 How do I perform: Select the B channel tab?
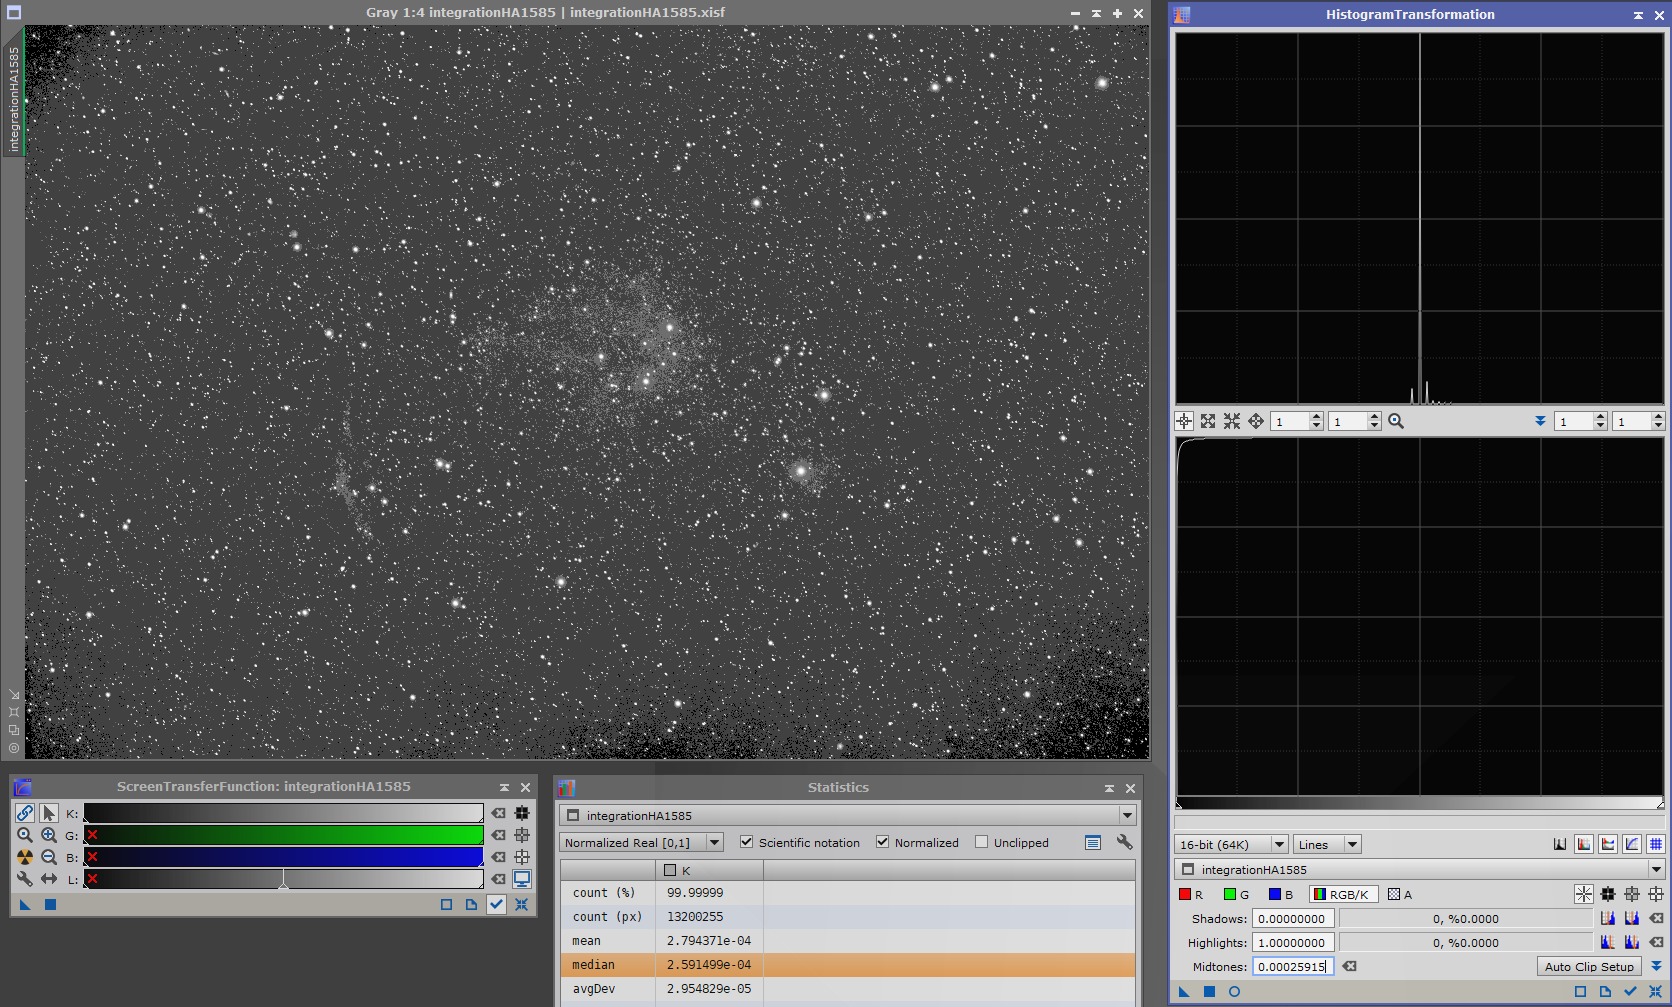point(1281,894)
